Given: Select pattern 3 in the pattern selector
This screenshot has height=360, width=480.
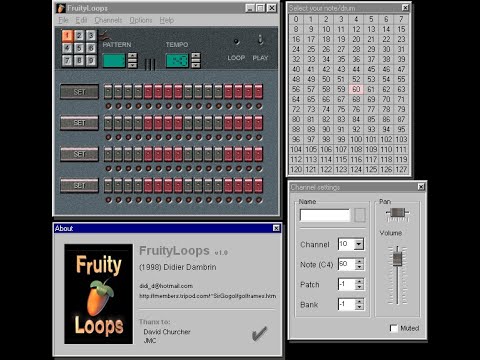Looking at the screenshot, I should (x=91, y=36).
